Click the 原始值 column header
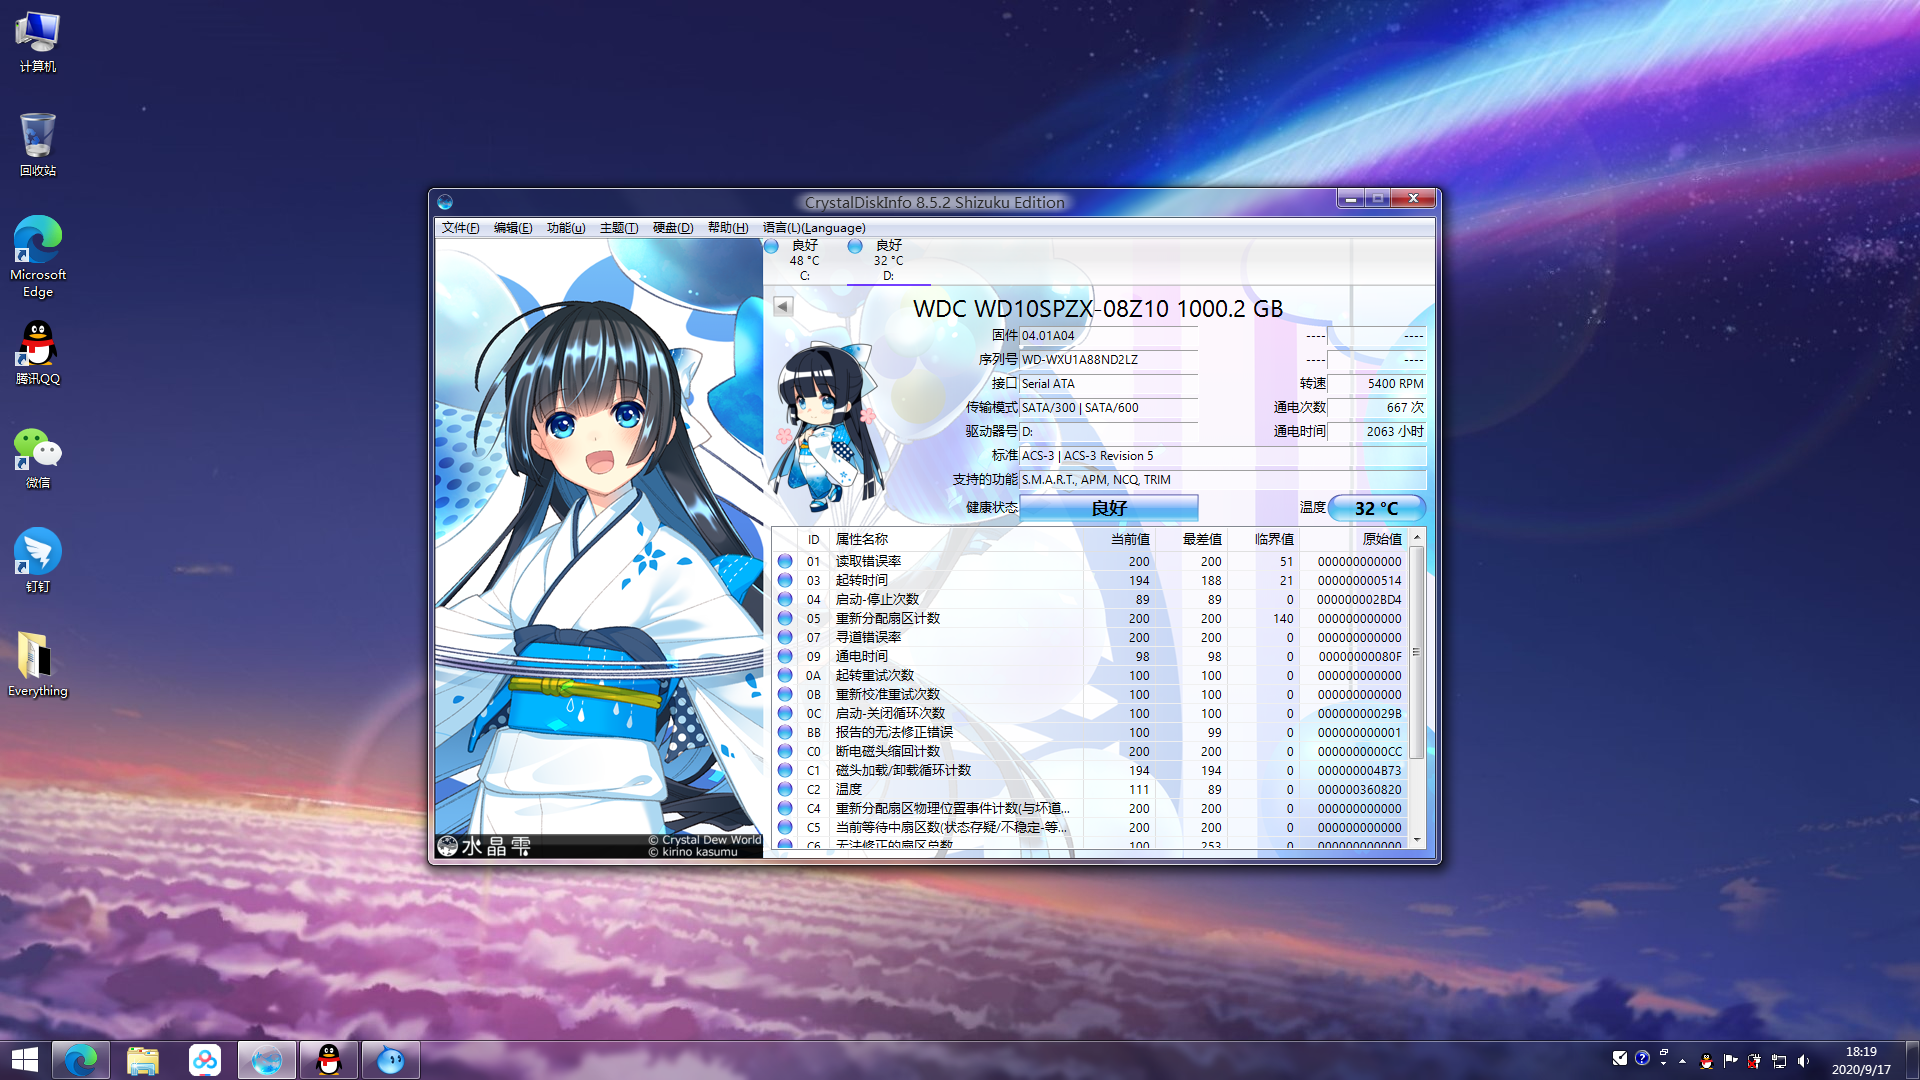 point(1354,539)
